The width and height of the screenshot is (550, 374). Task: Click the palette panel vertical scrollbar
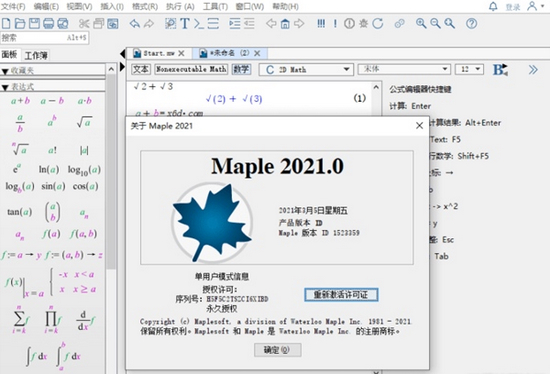pos(111,172)
